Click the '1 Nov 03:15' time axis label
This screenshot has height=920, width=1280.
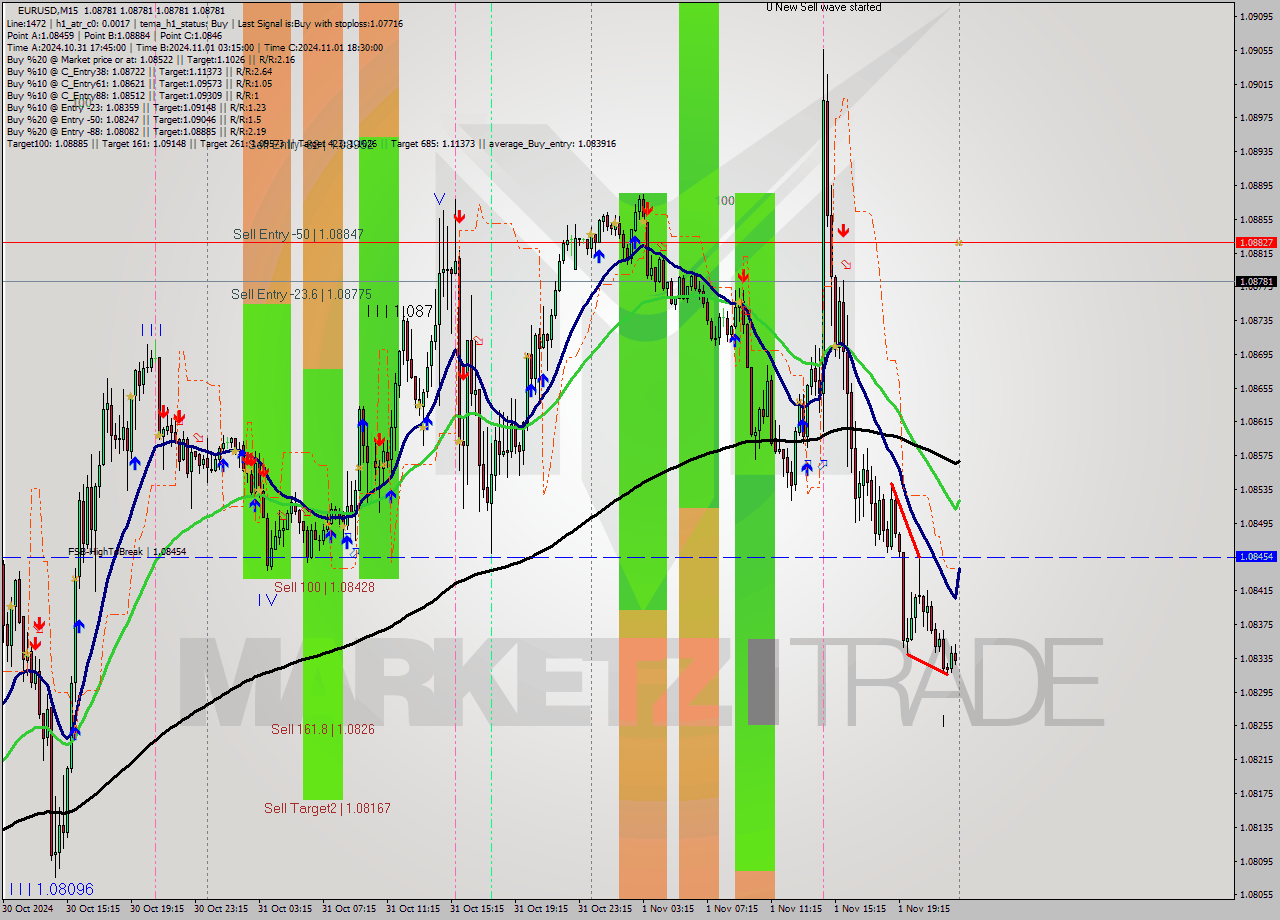coord(668,909)
